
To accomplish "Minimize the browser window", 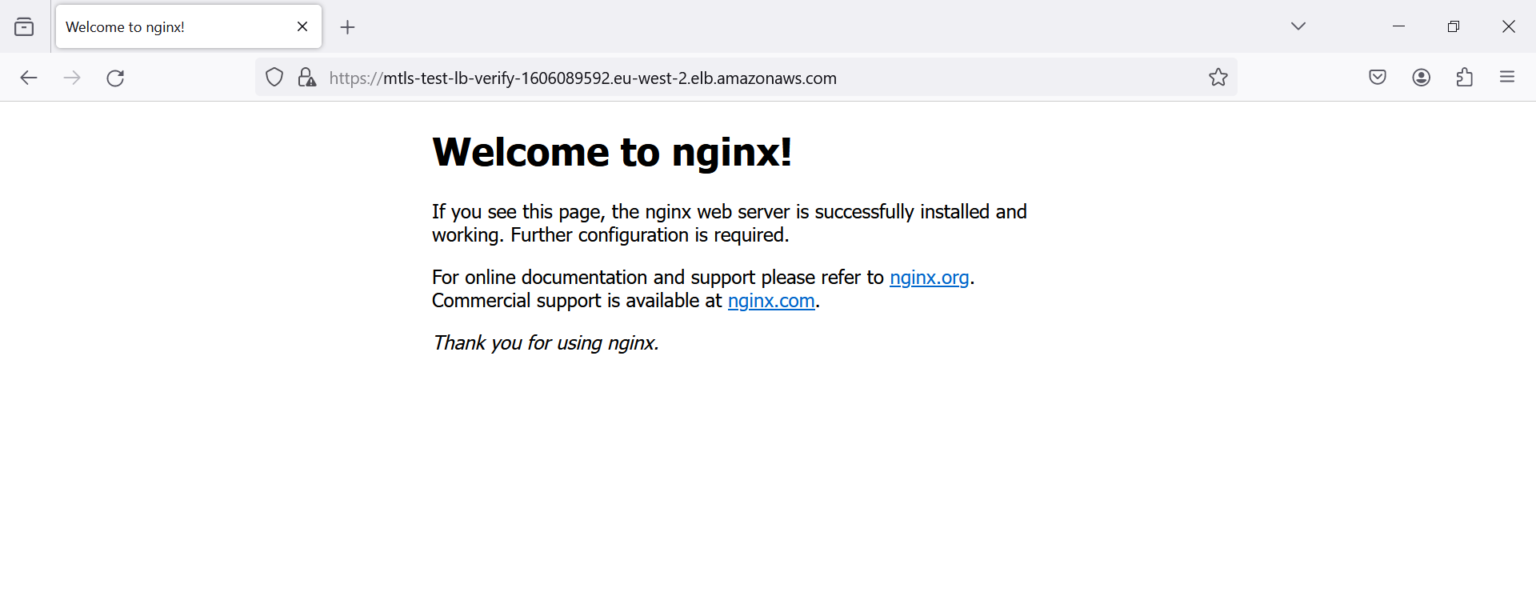I will tap(1399, 26).
